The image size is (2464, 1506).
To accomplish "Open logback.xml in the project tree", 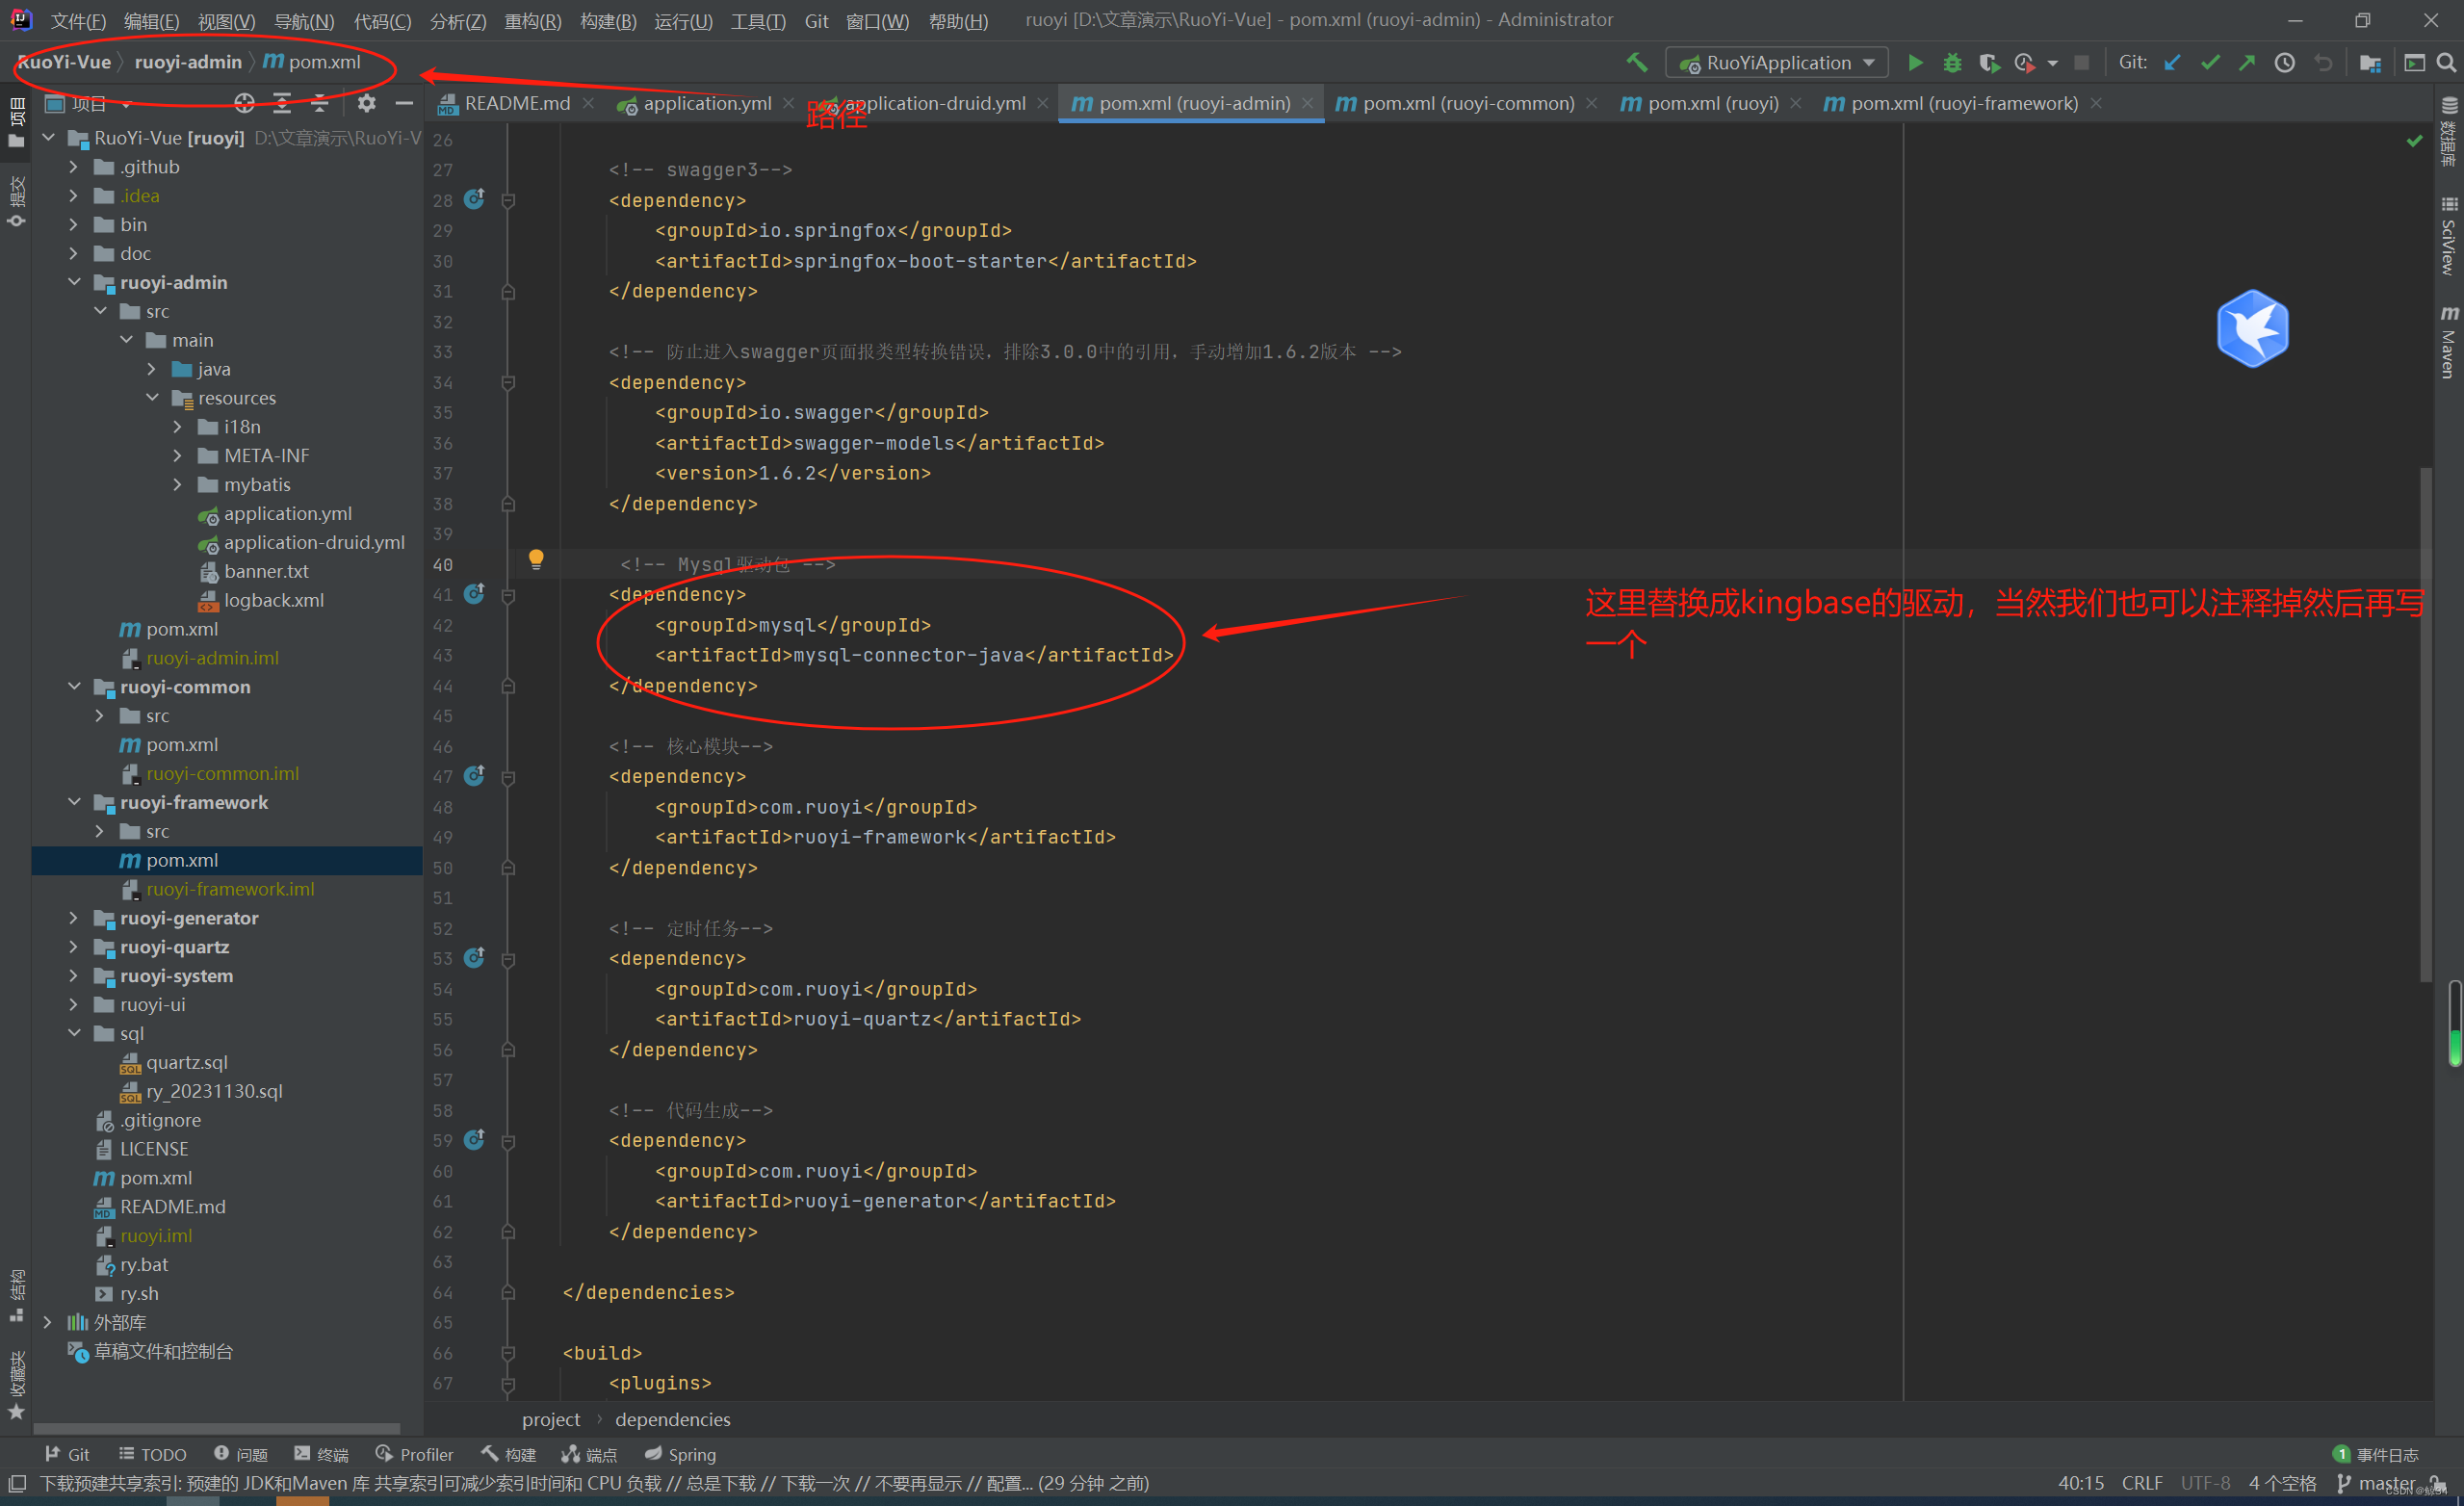I will pos(273,600).
